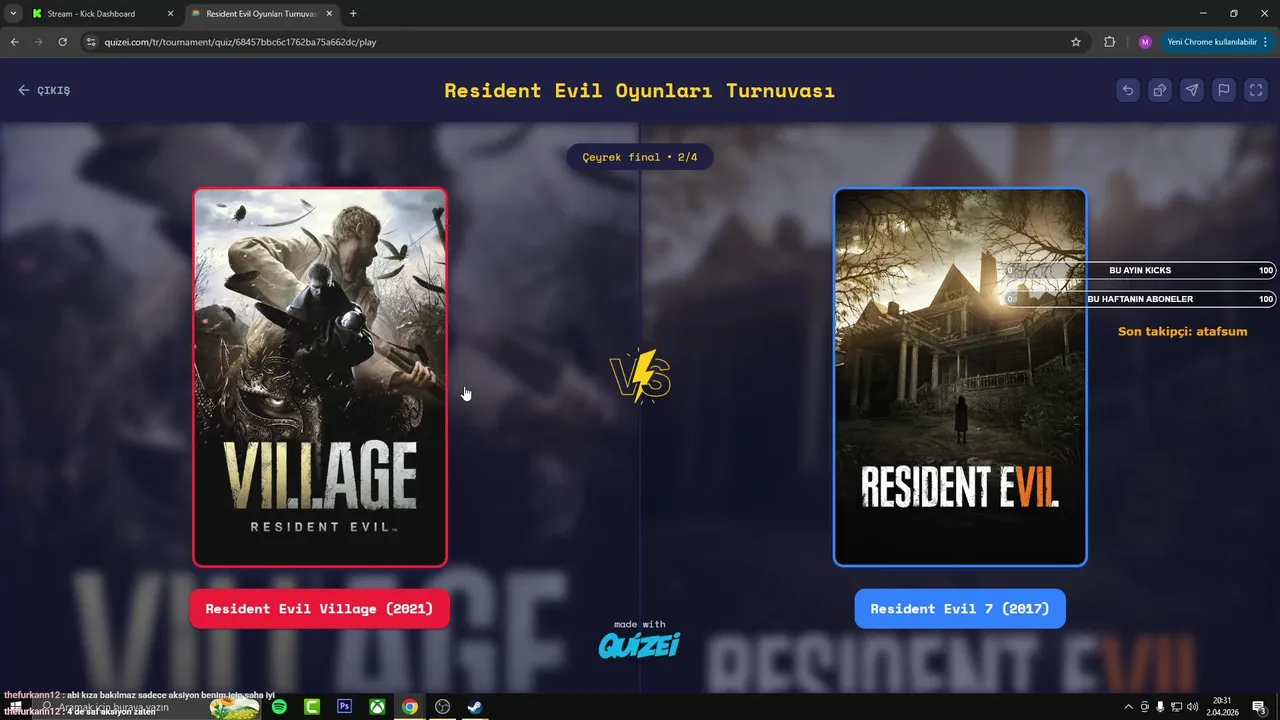Image resolution: width=1280 pixels, height=720 pixels.
Task: Go back using browser back arrow
Action: 14,42
